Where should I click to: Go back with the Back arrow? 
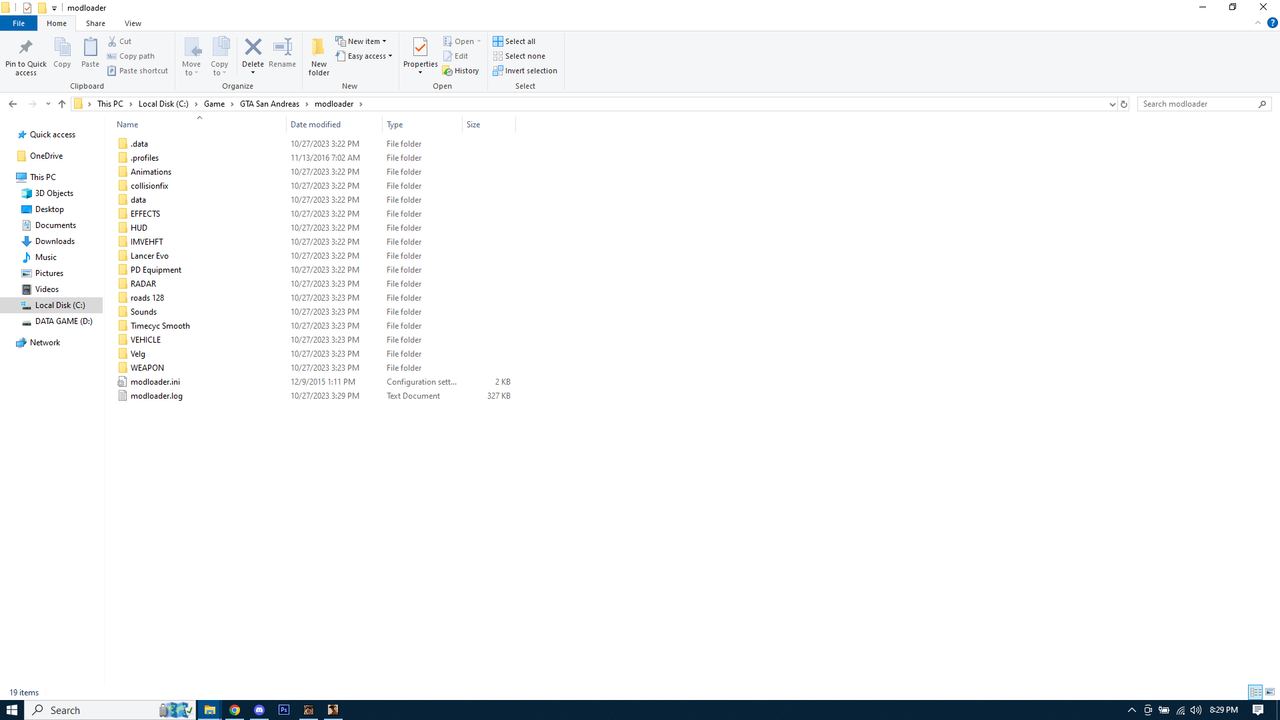(x=13, y=104)
